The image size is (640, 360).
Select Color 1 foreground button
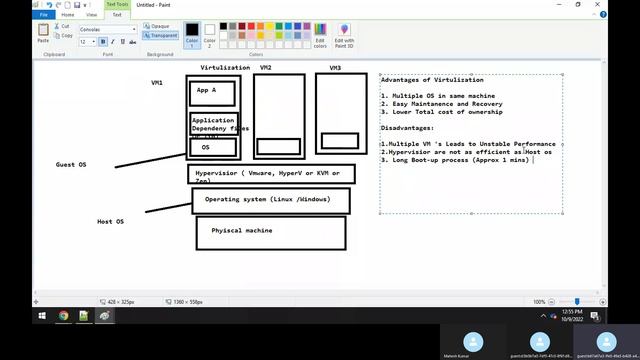[x=192, y=36]
